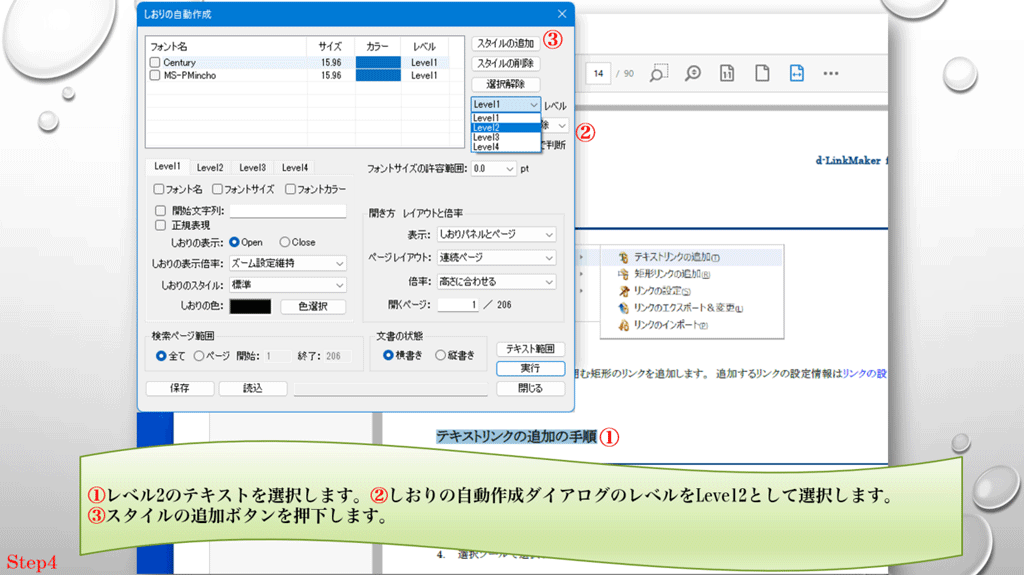Click the fit full page icon
Image resolution: width=1024 pixels, height=575 pixels.
pyautogui.click(x=762, y=73)
